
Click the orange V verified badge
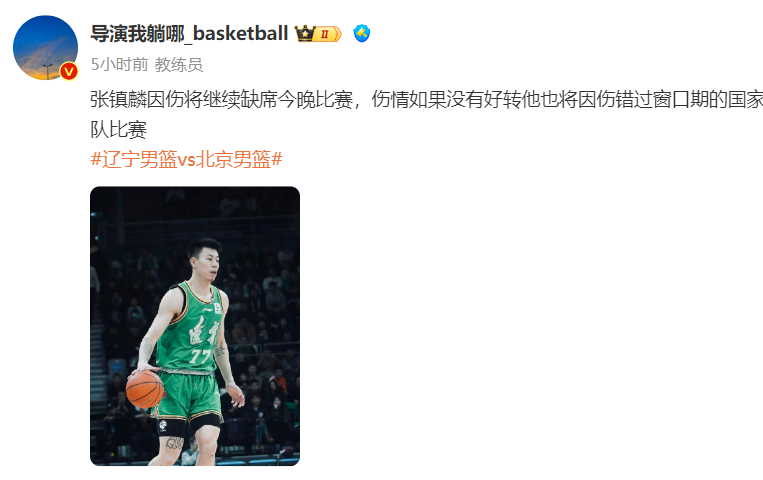(x=69, y=72)
